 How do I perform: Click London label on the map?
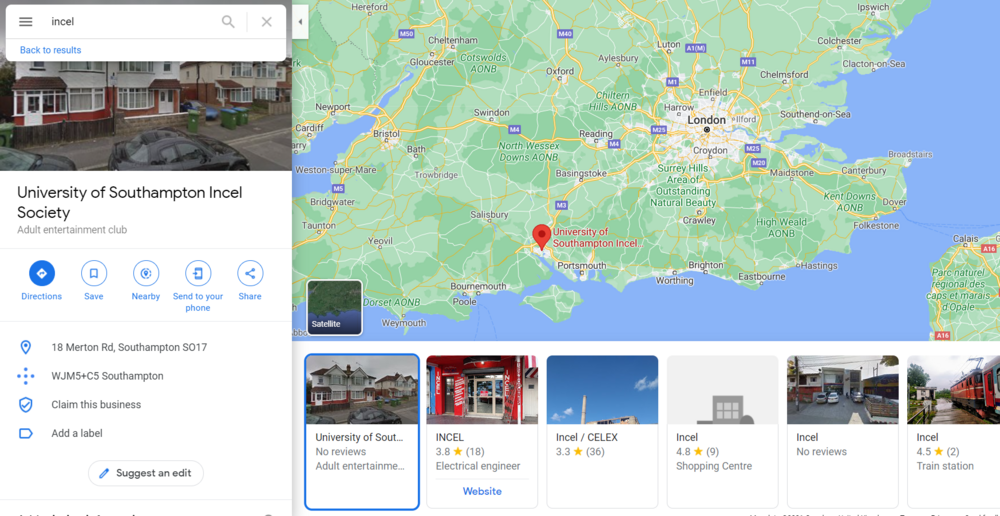coord(706,120)
